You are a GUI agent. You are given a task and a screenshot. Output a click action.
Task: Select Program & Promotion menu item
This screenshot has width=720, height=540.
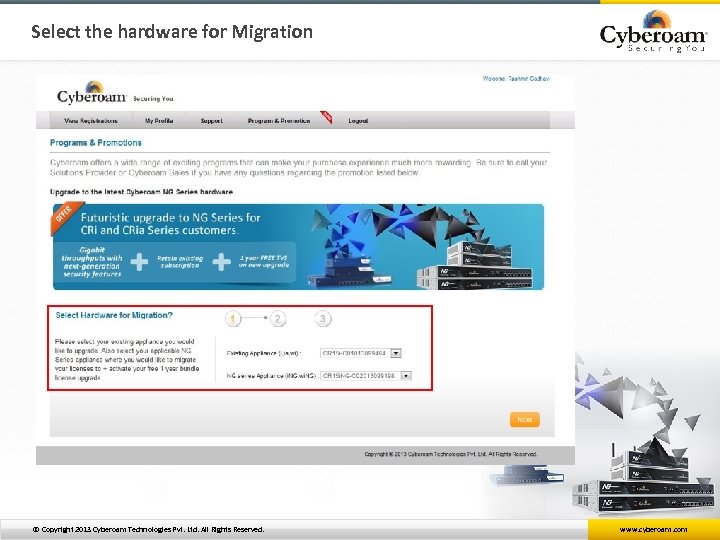pos(279,121)
